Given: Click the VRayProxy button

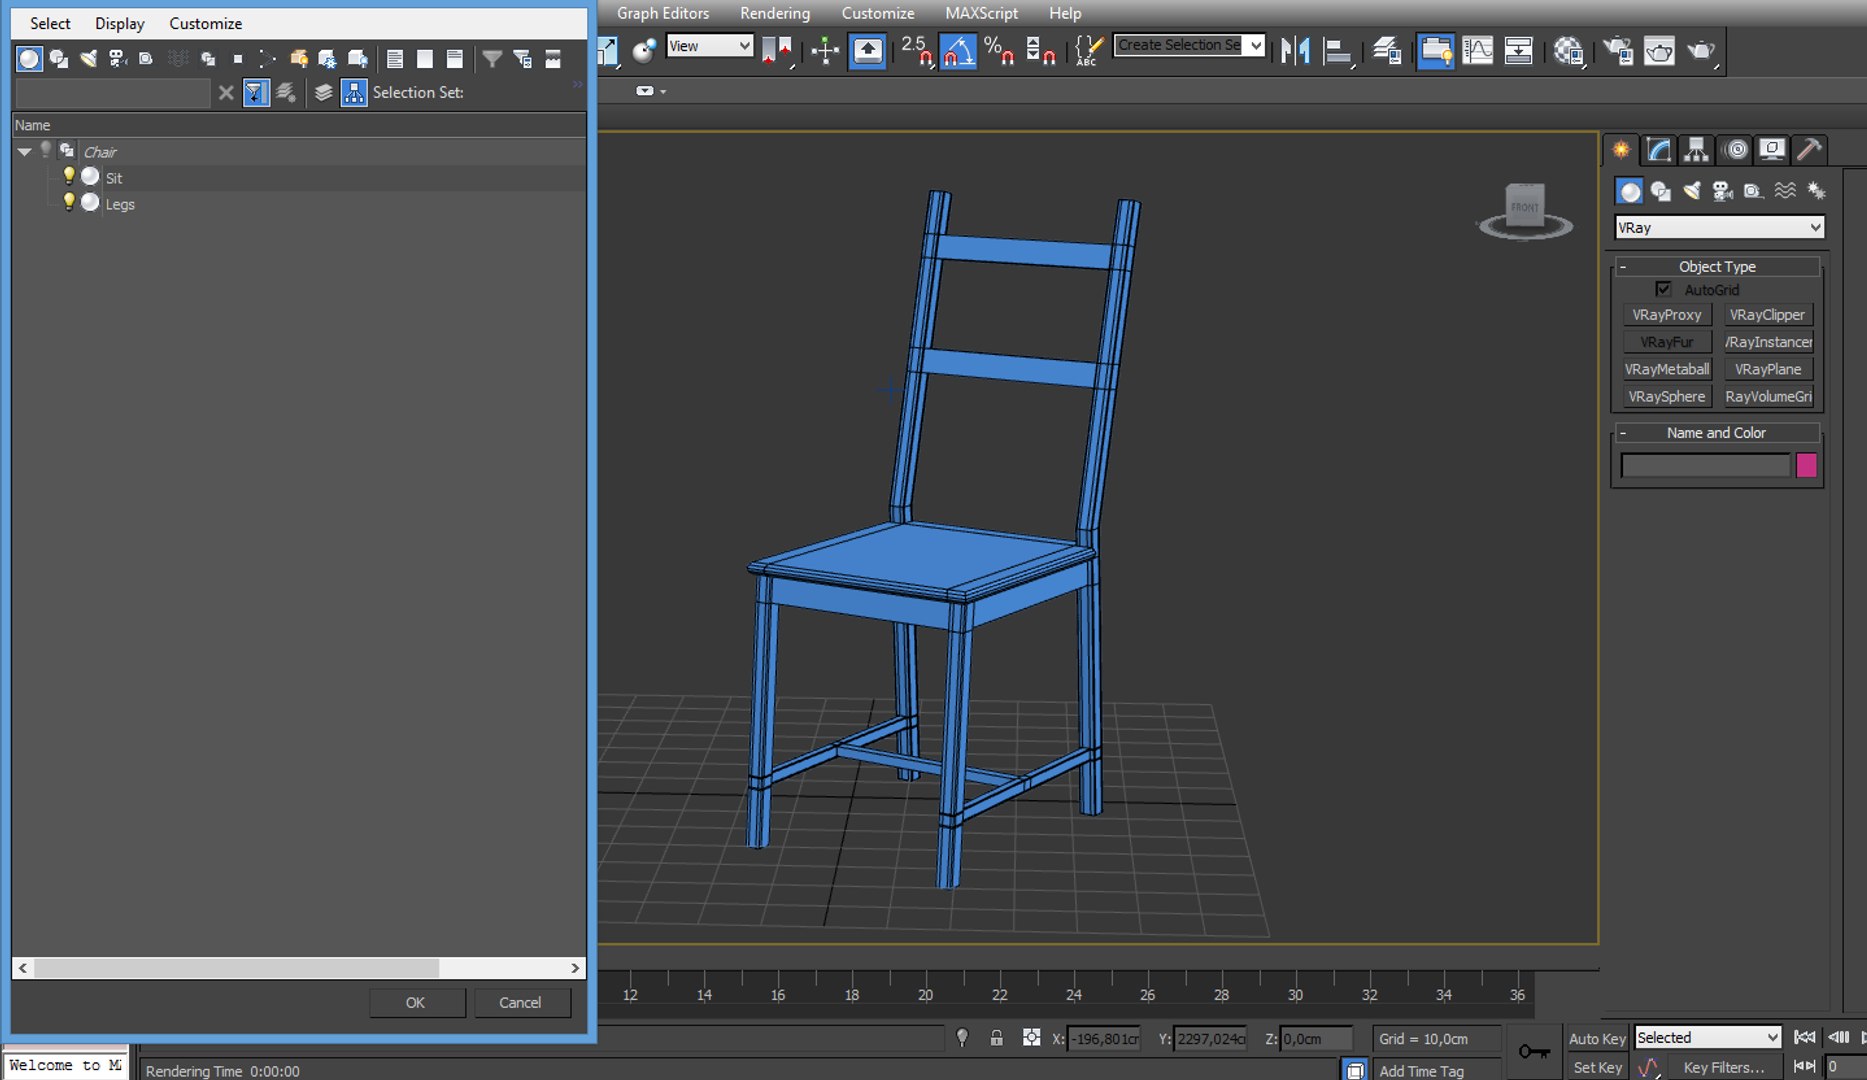Looking at the screenshot, I should tap(1666, 315).
